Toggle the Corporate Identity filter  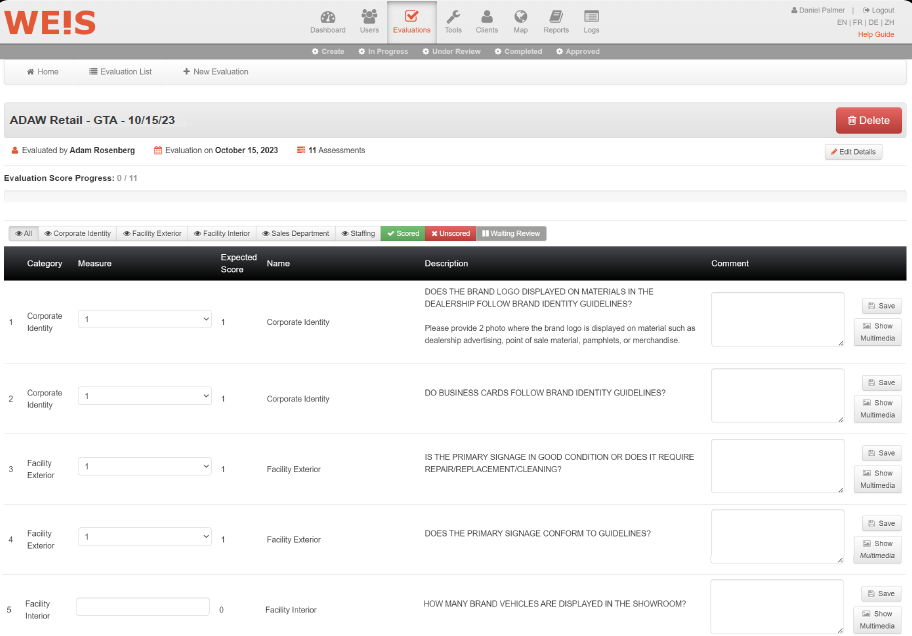click(77, 234)
